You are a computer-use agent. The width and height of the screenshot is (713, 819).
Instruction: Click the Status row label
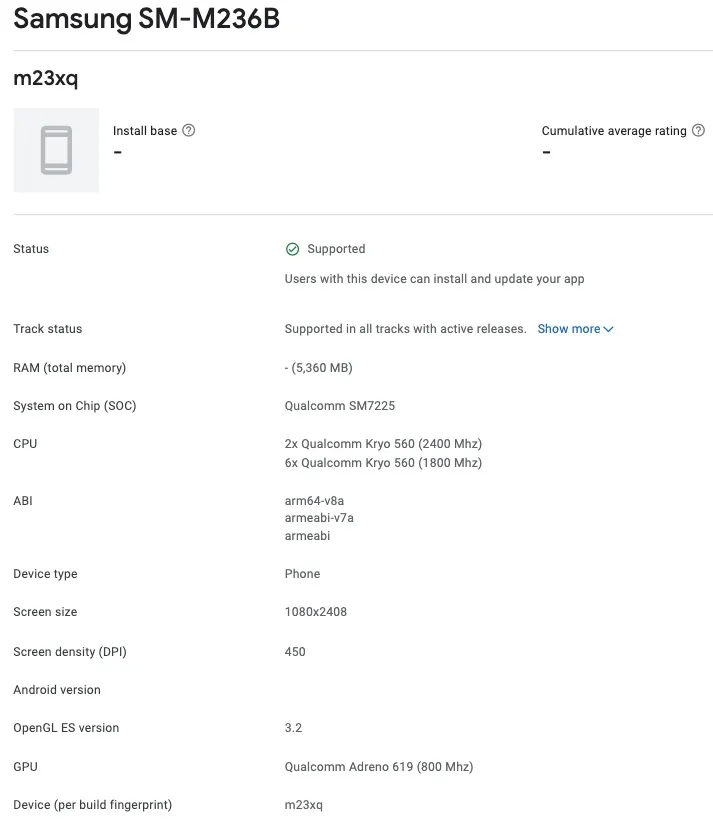click(30, 248)
